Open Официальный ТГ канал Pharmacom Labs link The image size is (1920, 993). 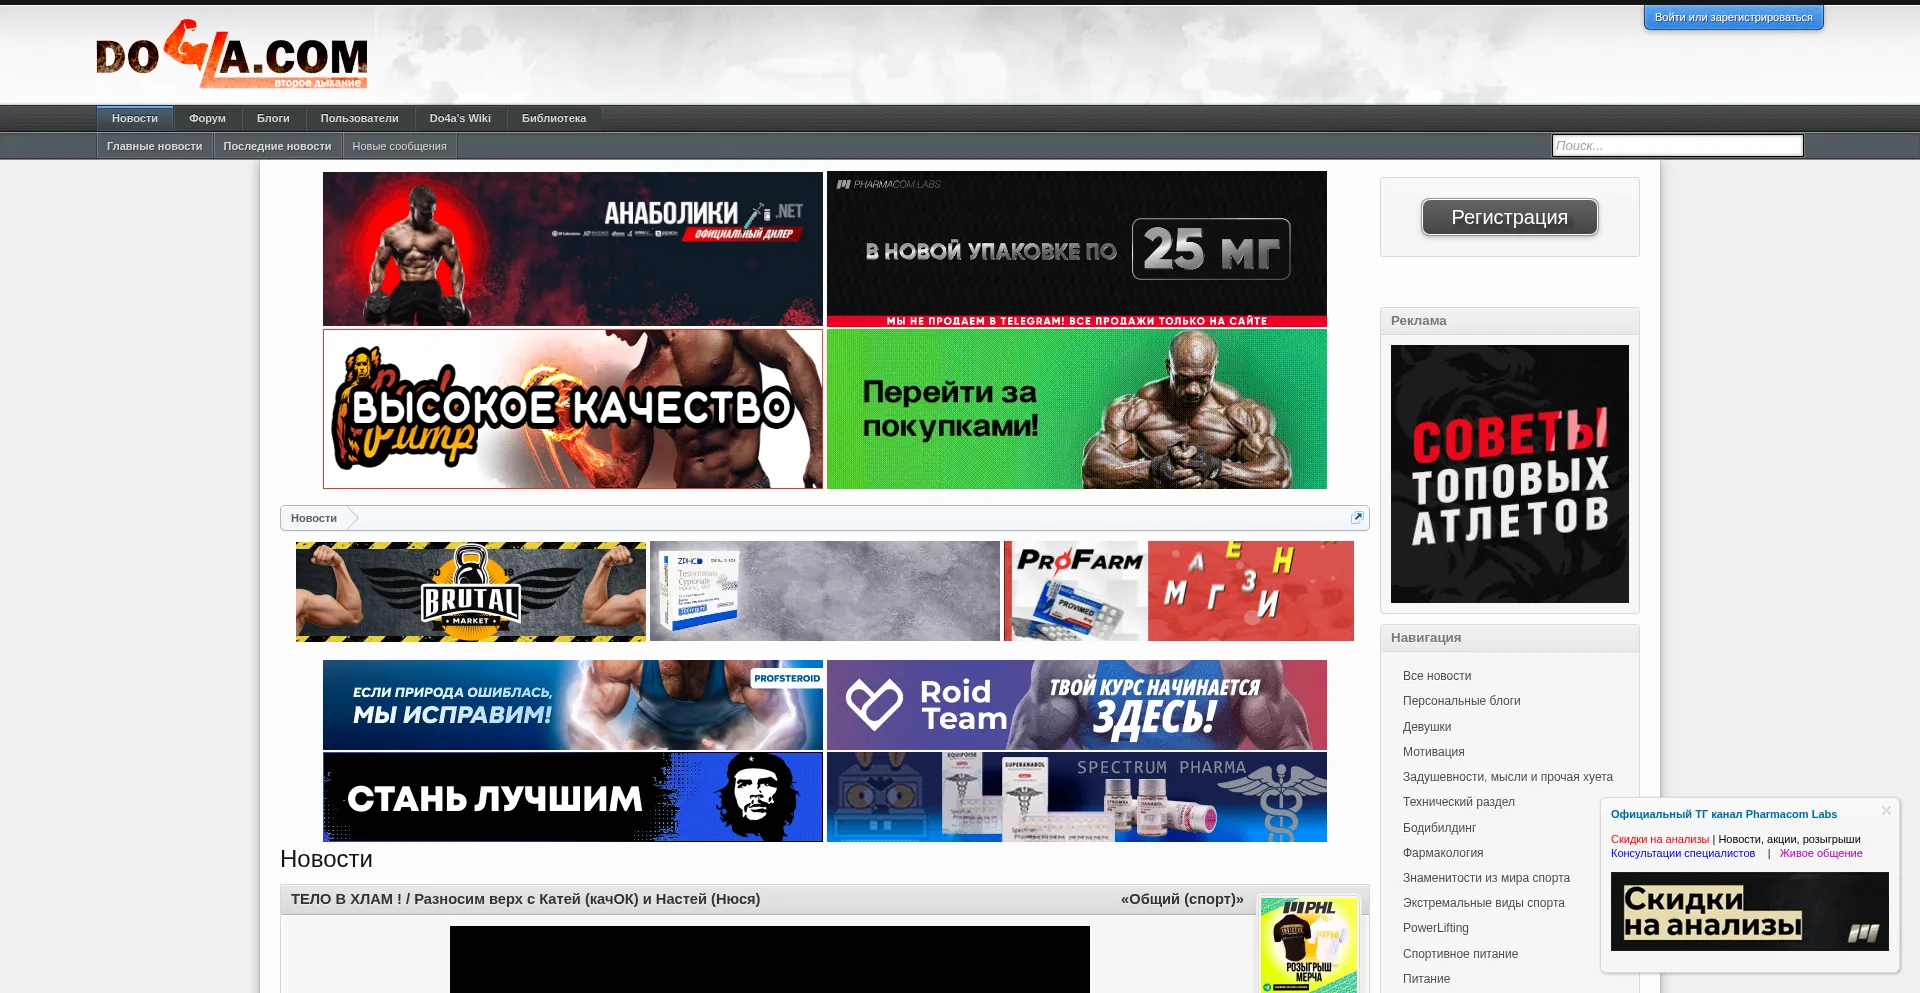[x=1723, y=814]
